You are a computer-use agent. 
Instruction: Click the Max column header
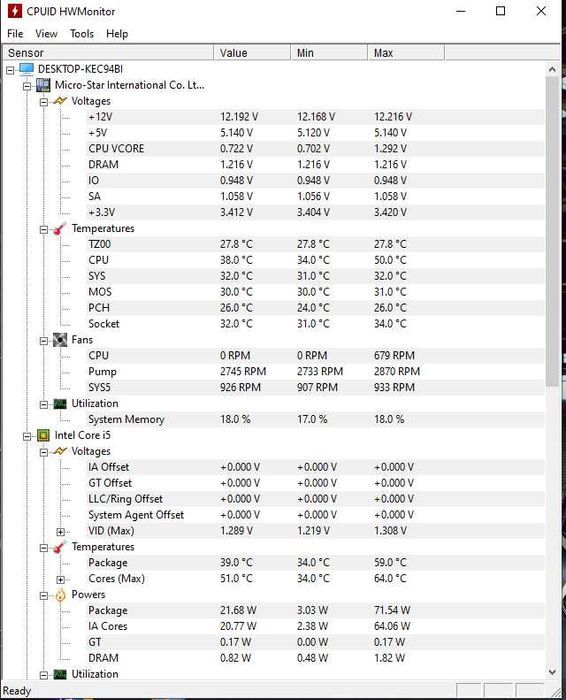click(x=406, y=53)
